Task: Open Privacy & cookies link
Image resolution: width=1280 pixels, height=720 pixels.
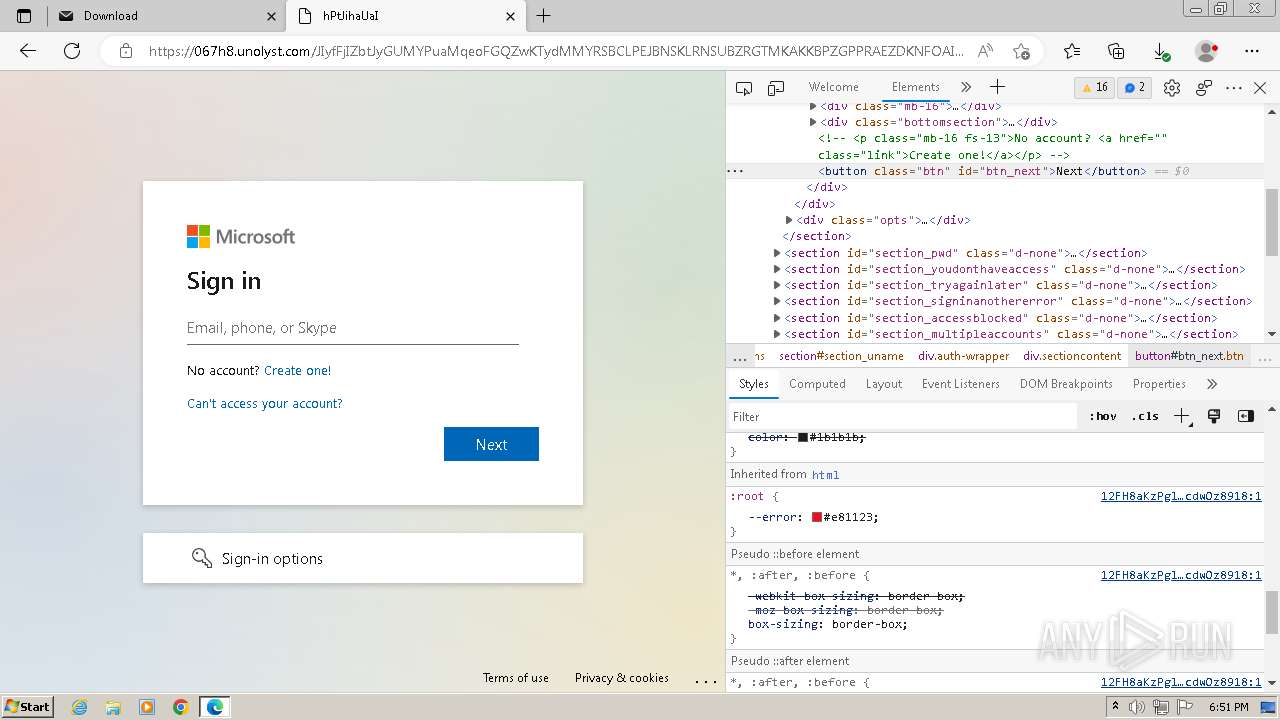Action: tap(622, 678)
